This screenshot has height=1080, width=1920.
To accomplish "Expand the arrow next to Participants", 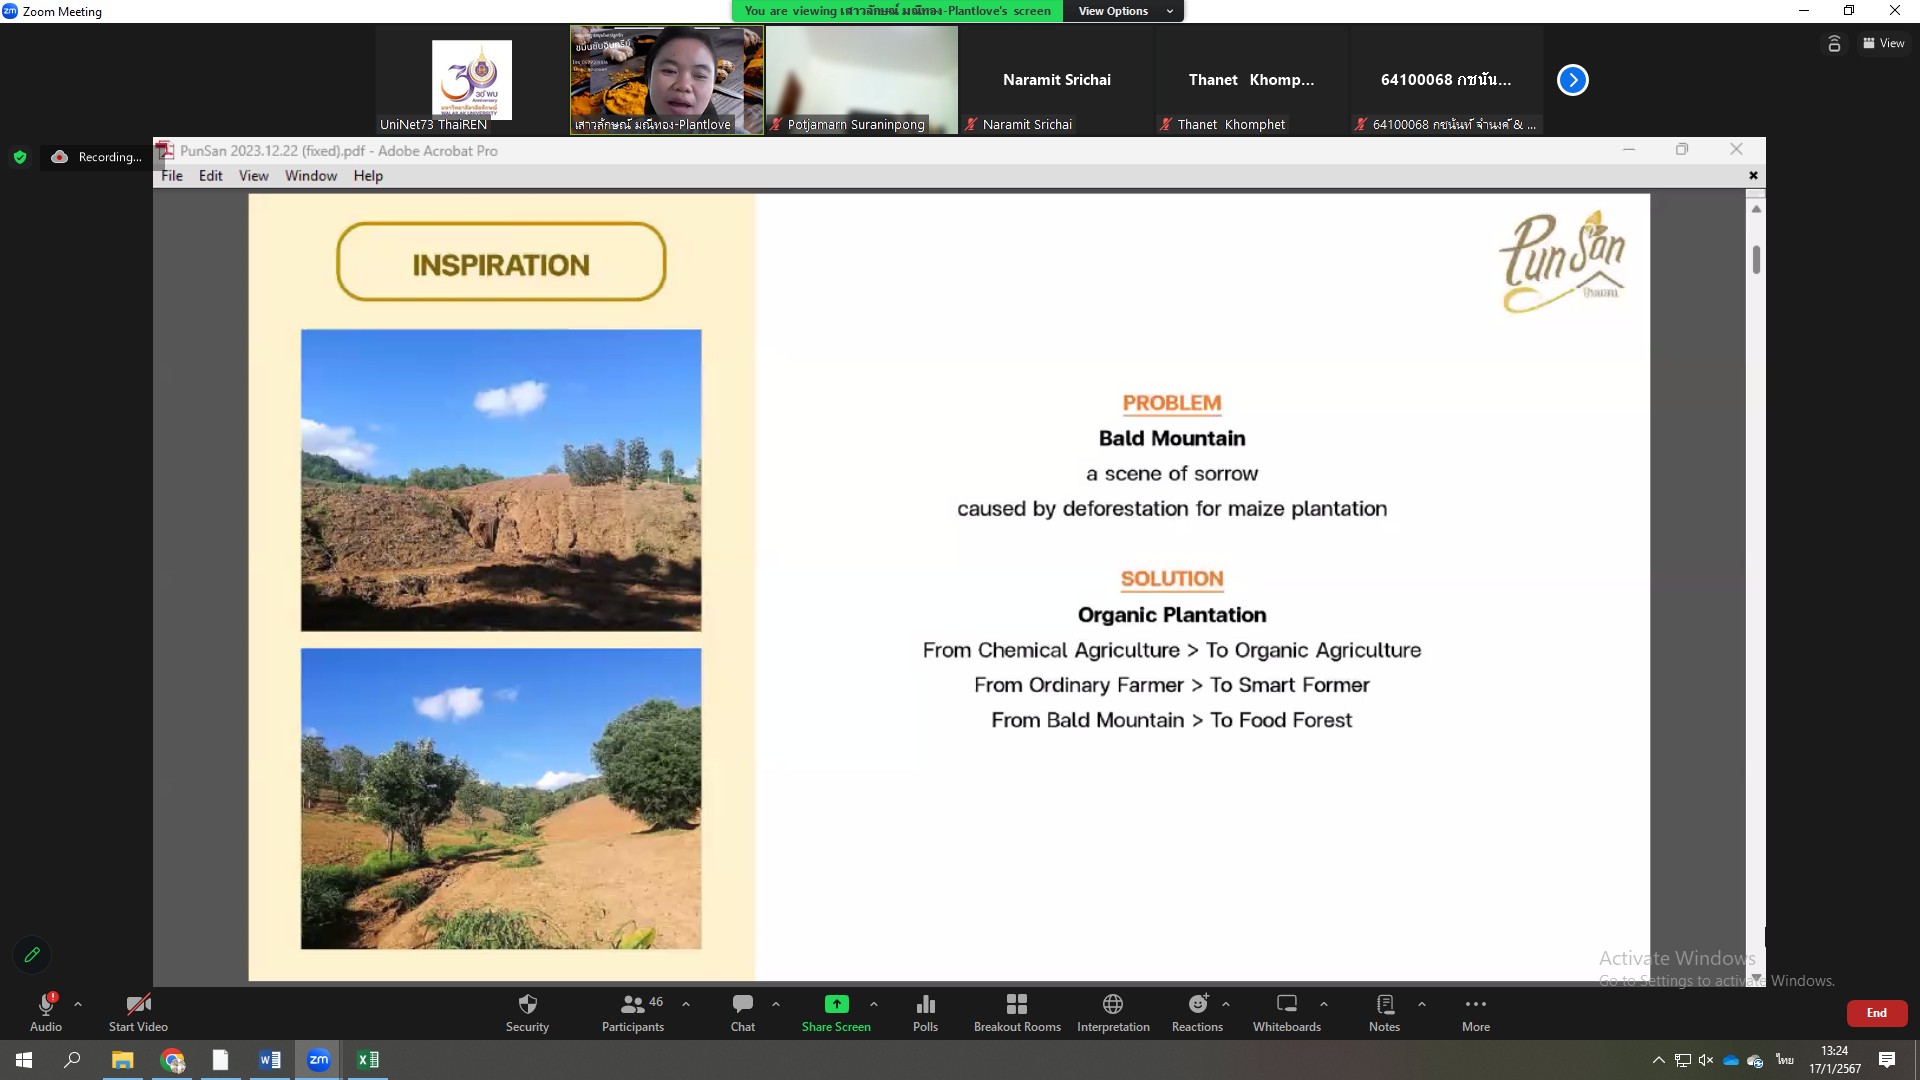I will pos(686,1004).
